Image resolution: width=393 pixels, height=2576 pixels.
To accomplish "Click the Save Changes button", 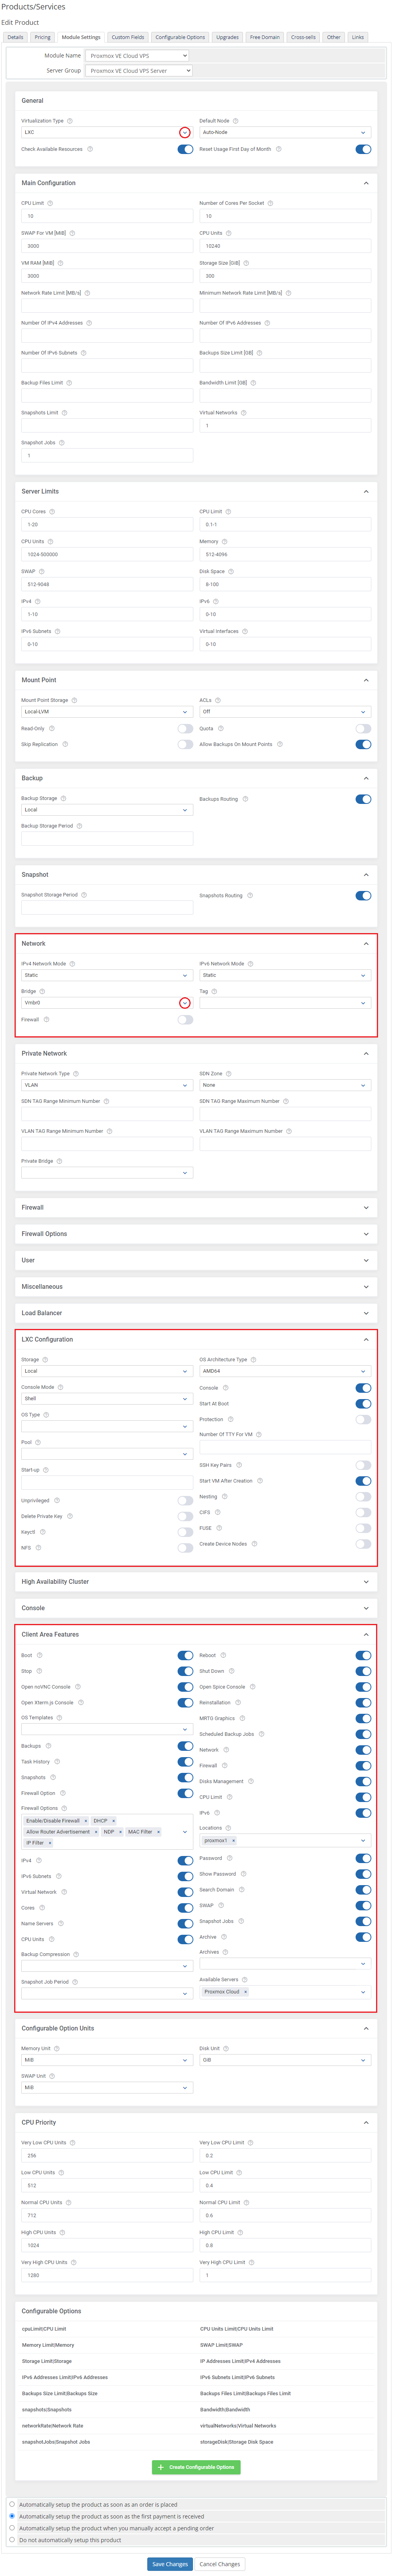I will click(170, 2564).
